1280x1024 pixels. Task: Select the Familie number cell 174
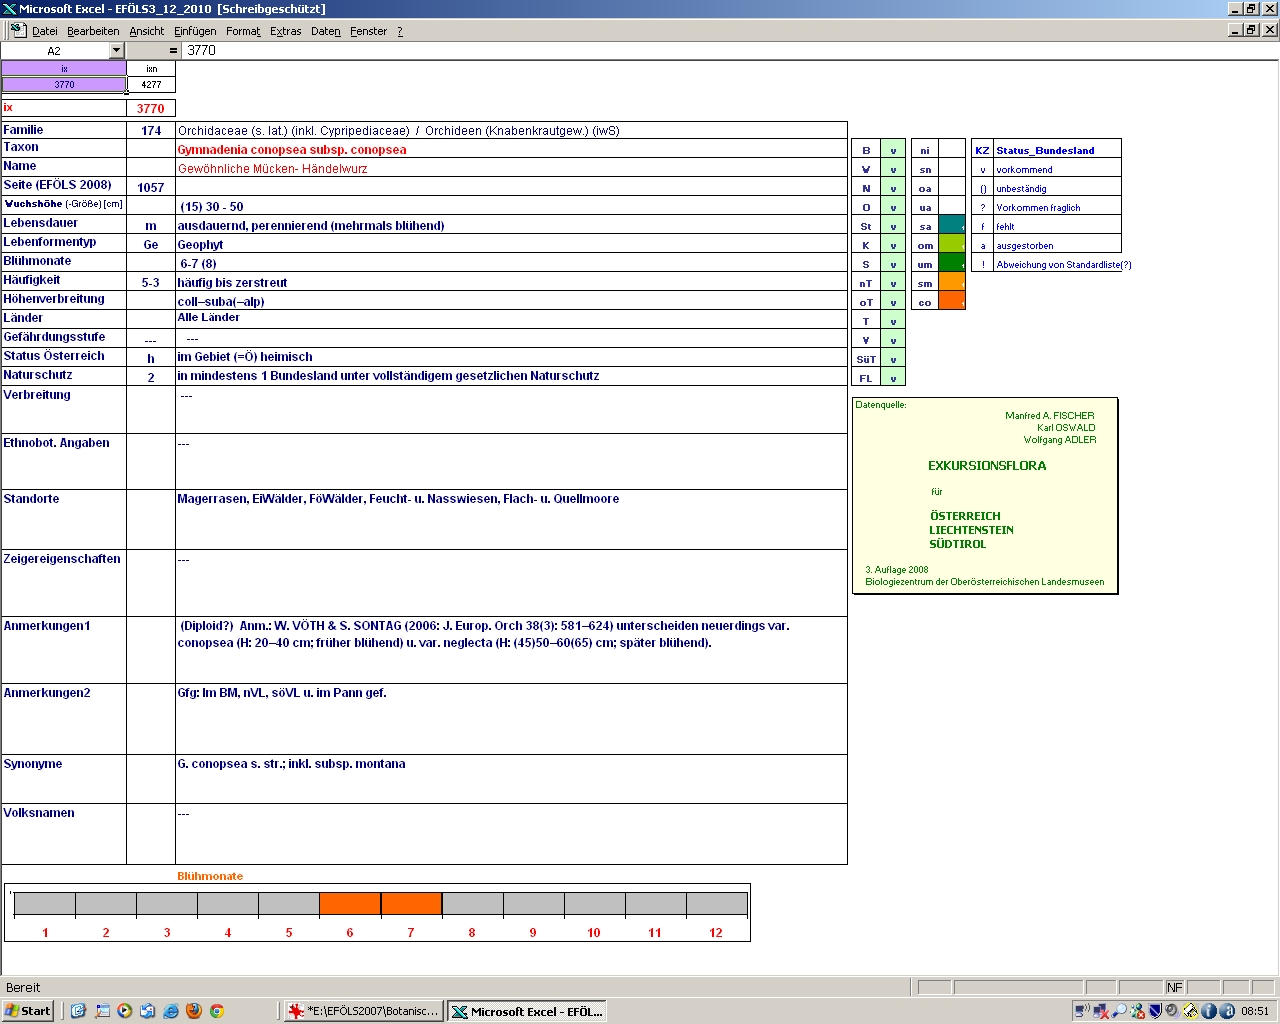pos(151,131)
